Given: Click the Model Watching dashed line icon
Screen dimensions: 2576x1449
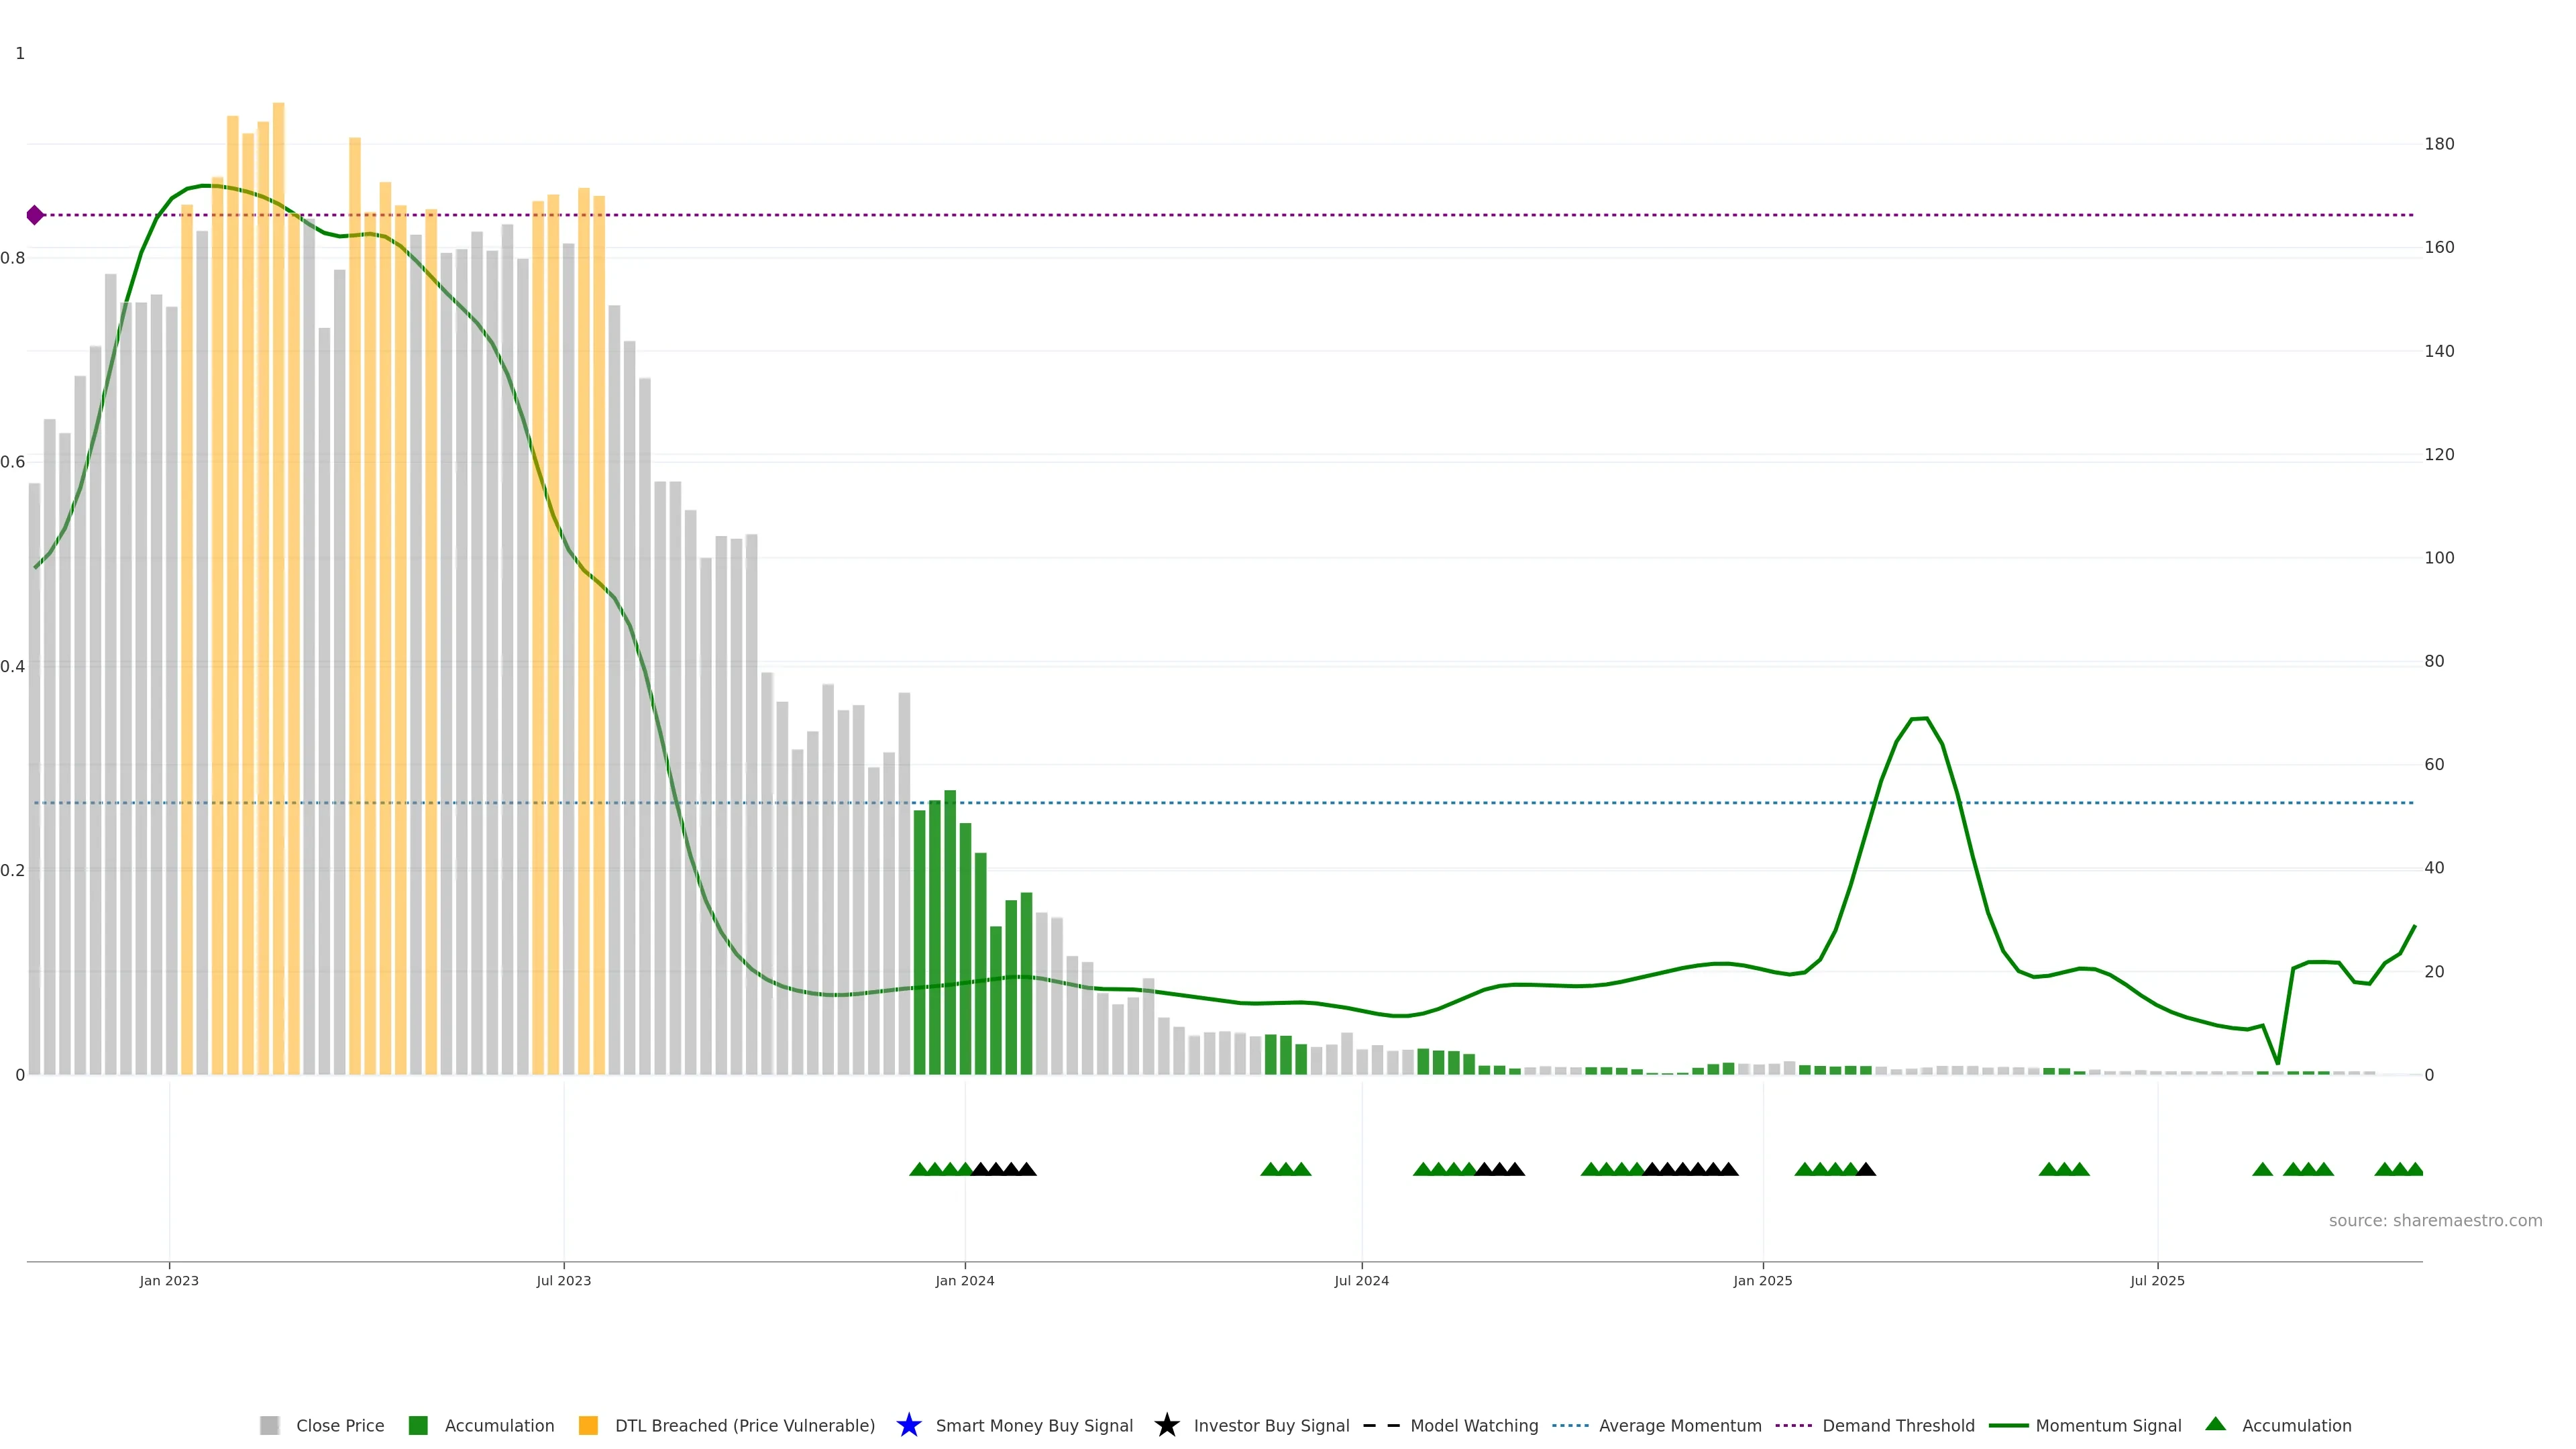Looking at the screenshot, I should tap(1381, 1425).
